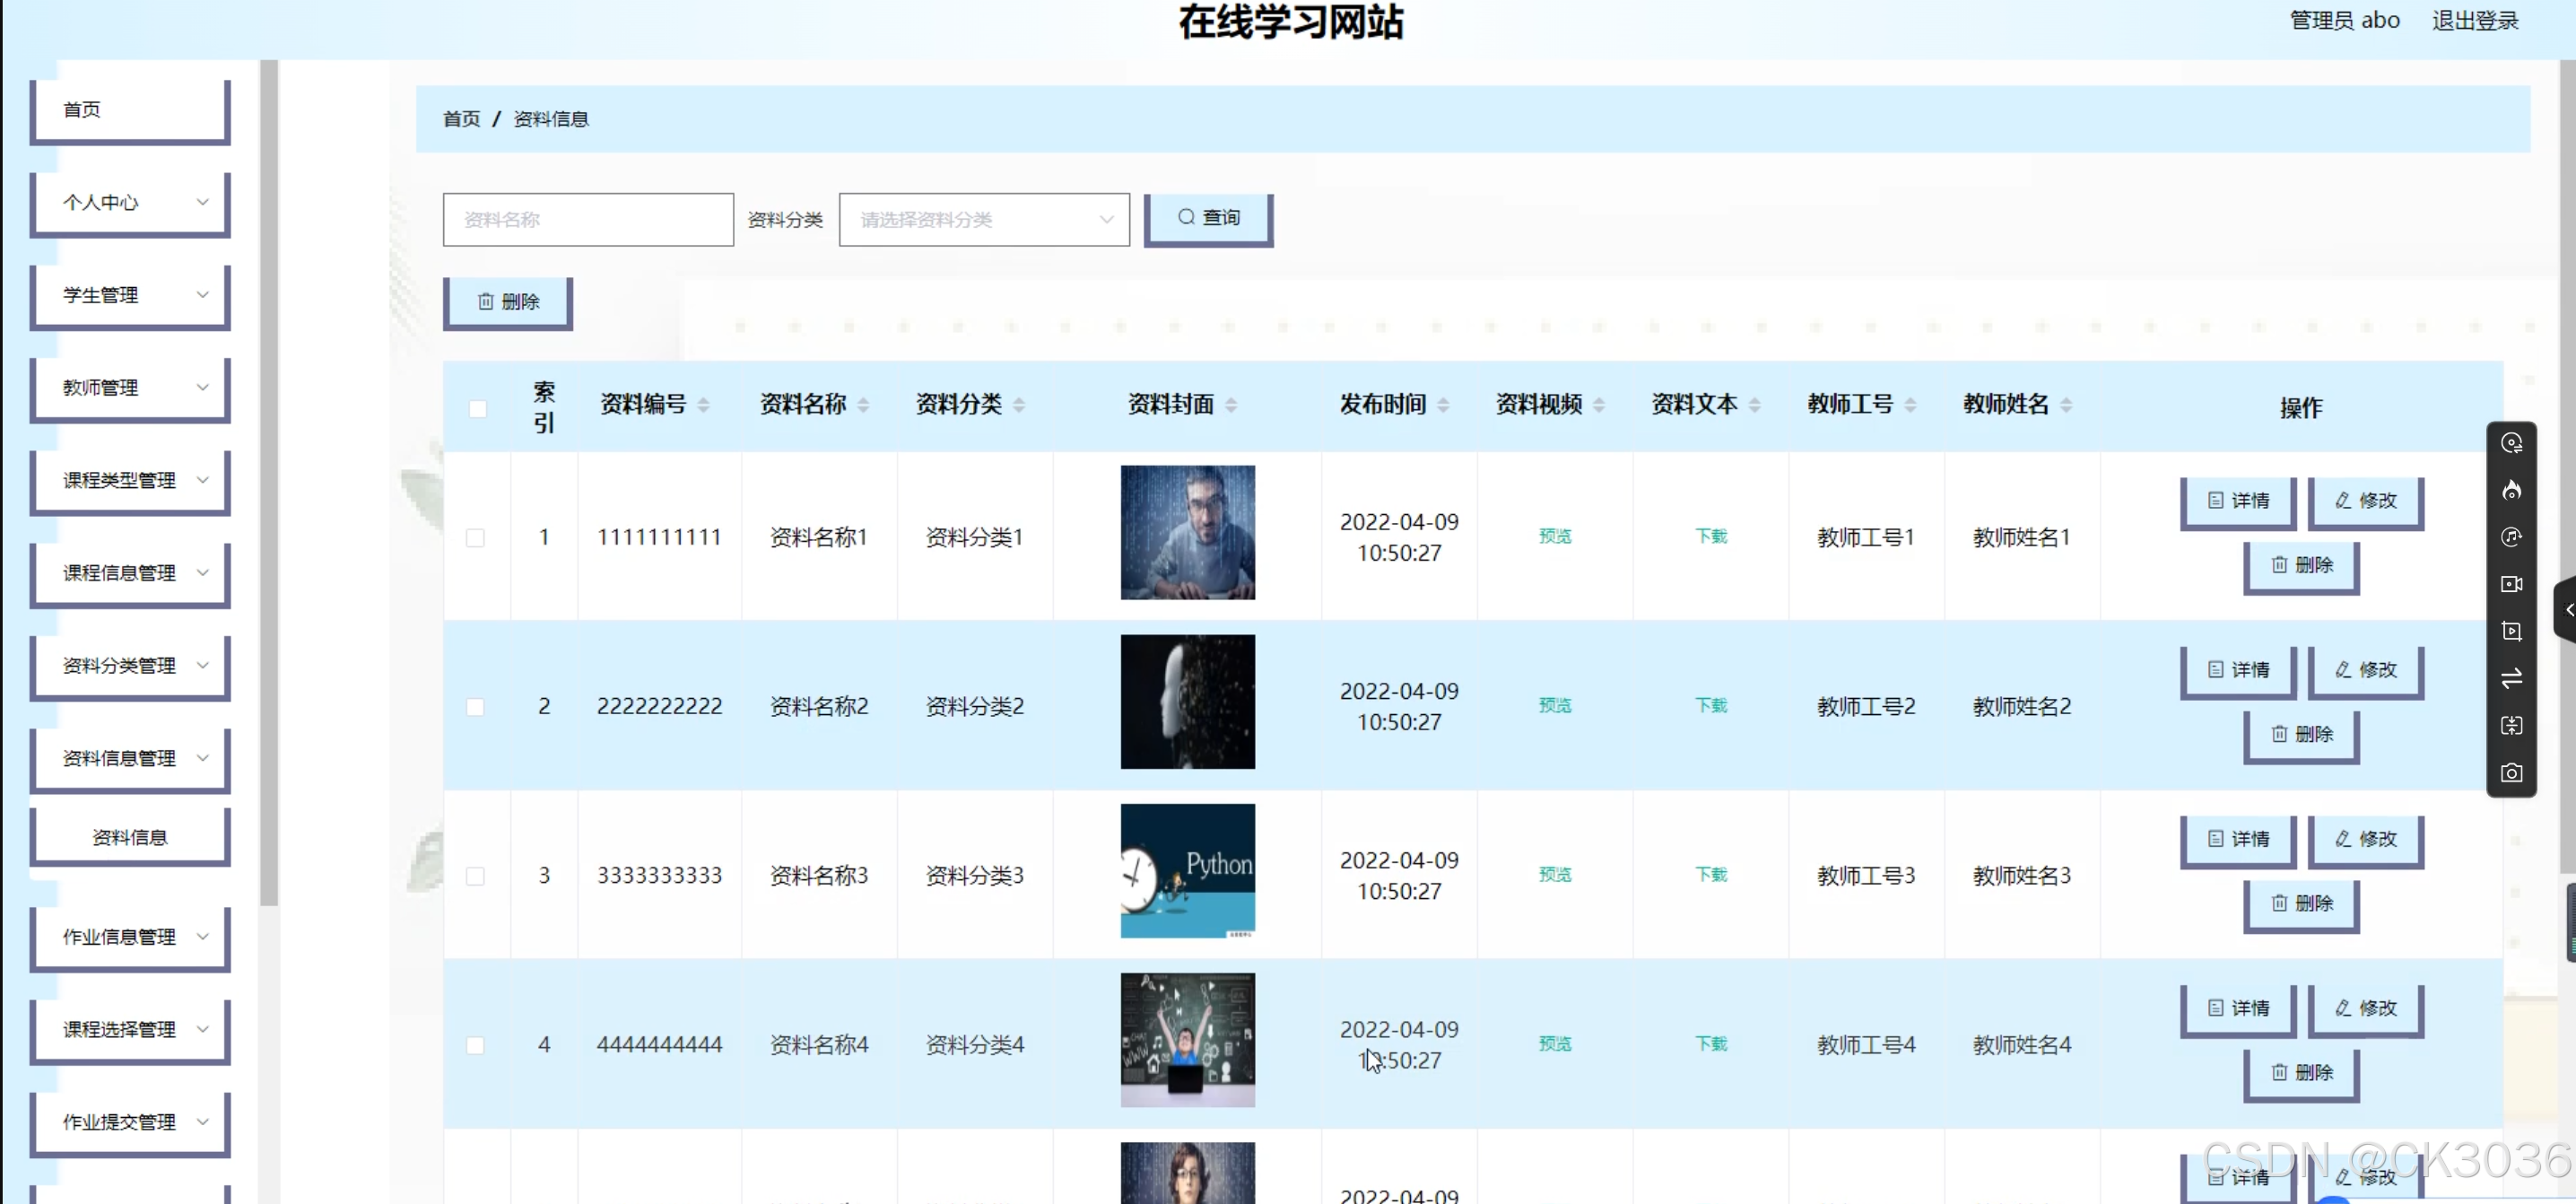Check the select-all checkbox in table header
Viewport: 2576px width, 1204px height.
tap(477, 408)
